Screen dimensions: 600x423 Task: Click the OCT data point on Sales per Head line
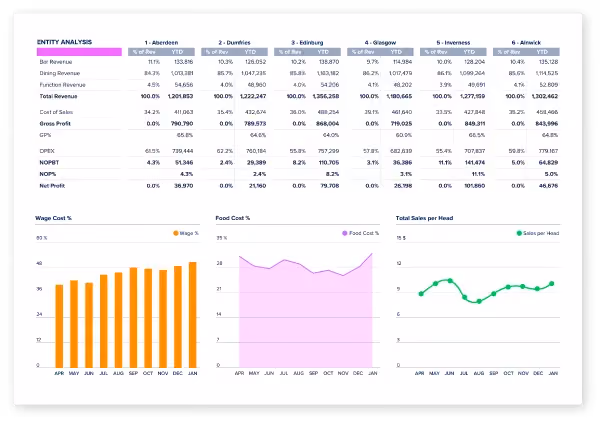[x=508, y=287]
